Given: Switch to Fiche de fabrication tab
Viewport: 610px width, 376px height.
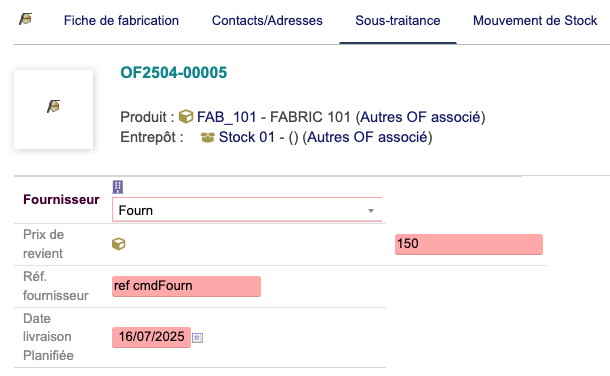Looking at the screenshot, I should point(121,20).
